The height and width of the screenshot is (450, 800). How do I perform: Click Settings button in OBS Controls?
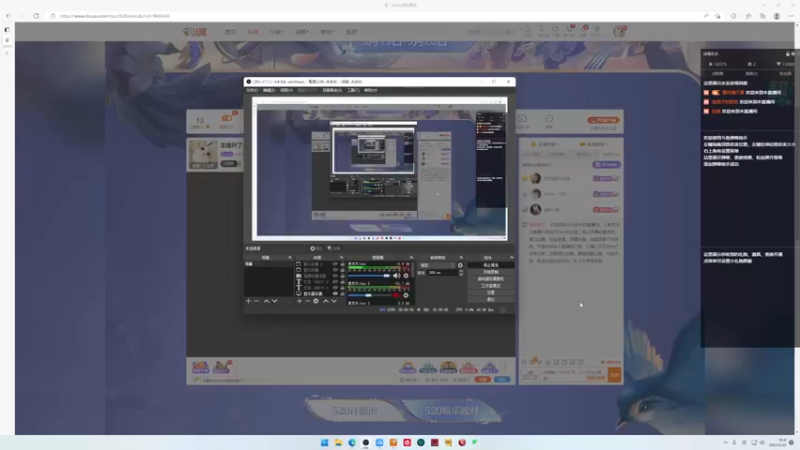point(491,292)
